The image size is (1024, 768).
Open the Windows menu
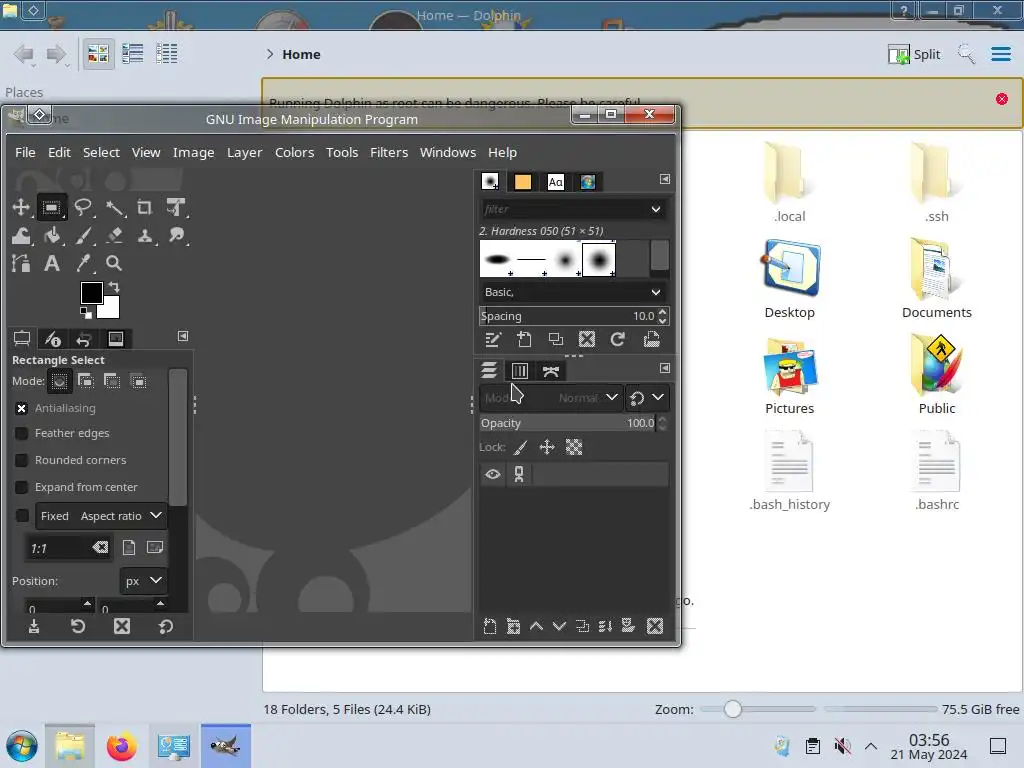[448, 152]
